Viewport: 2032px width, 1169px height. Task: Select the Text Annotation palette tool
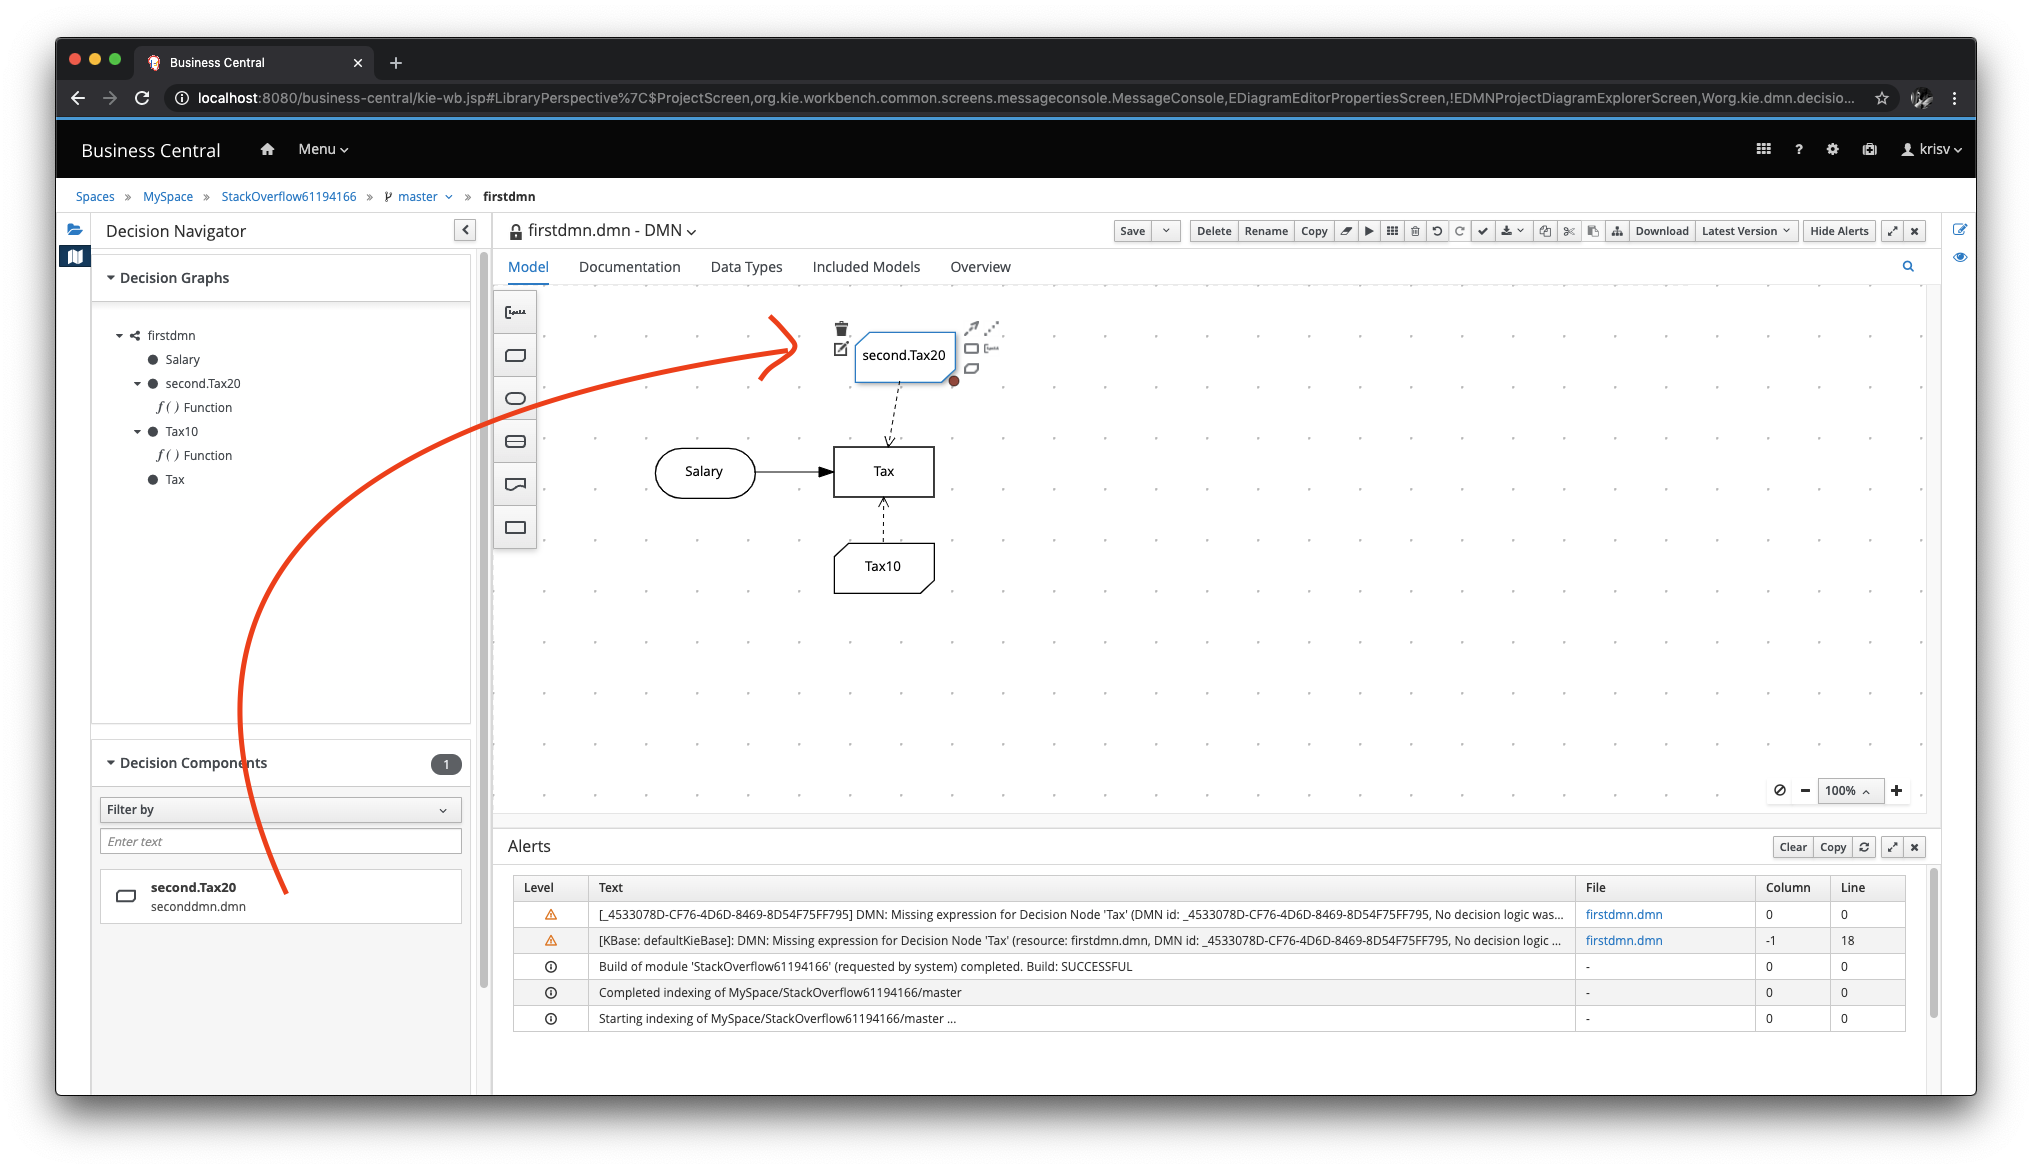[x=515, y=312]
